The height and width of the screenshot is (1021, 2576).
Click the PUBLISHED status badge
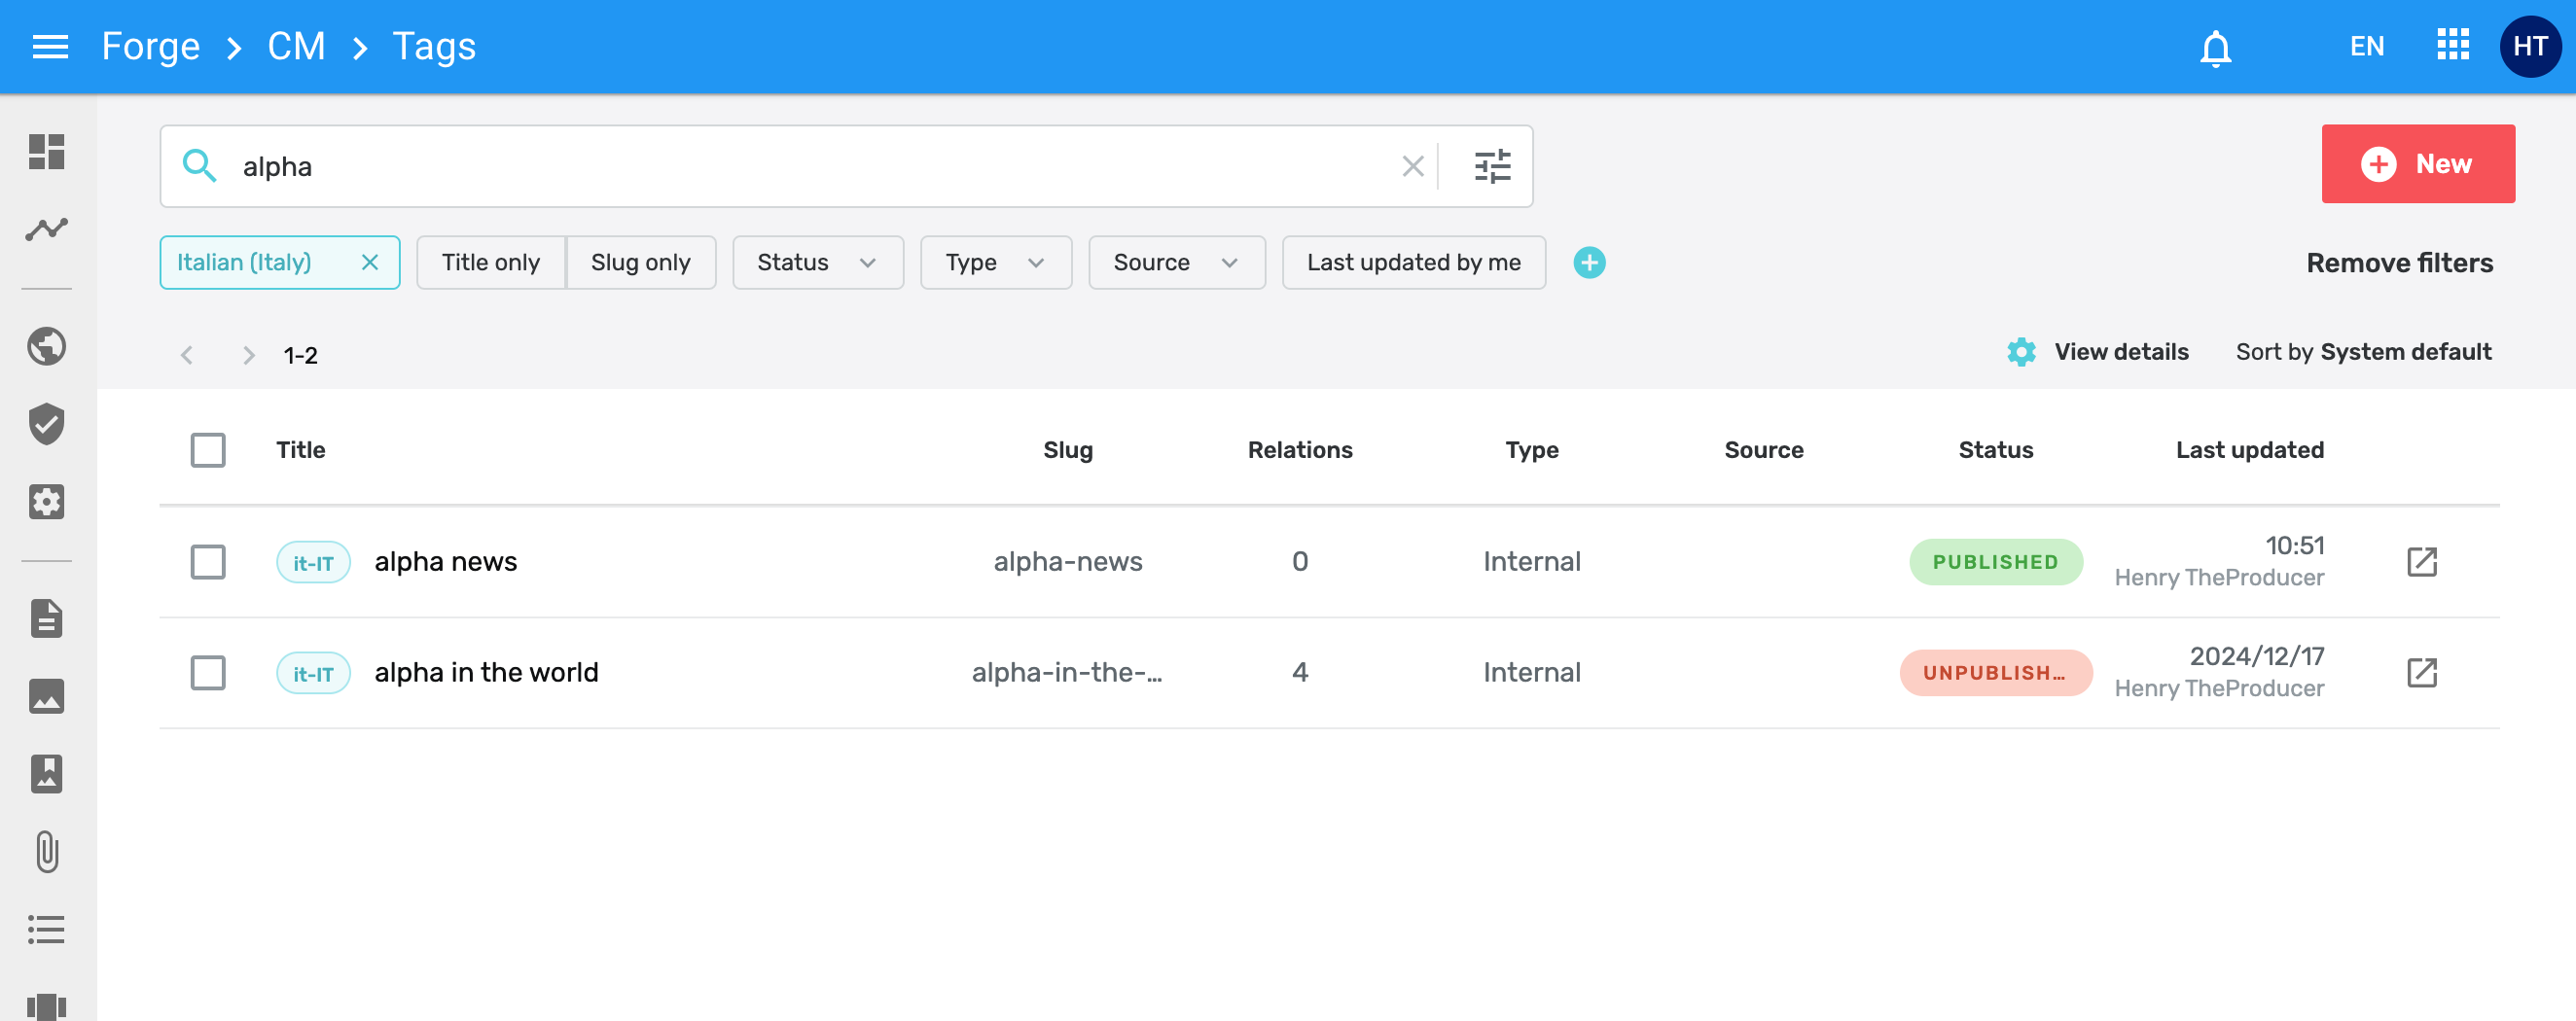tap(1995, 561)
